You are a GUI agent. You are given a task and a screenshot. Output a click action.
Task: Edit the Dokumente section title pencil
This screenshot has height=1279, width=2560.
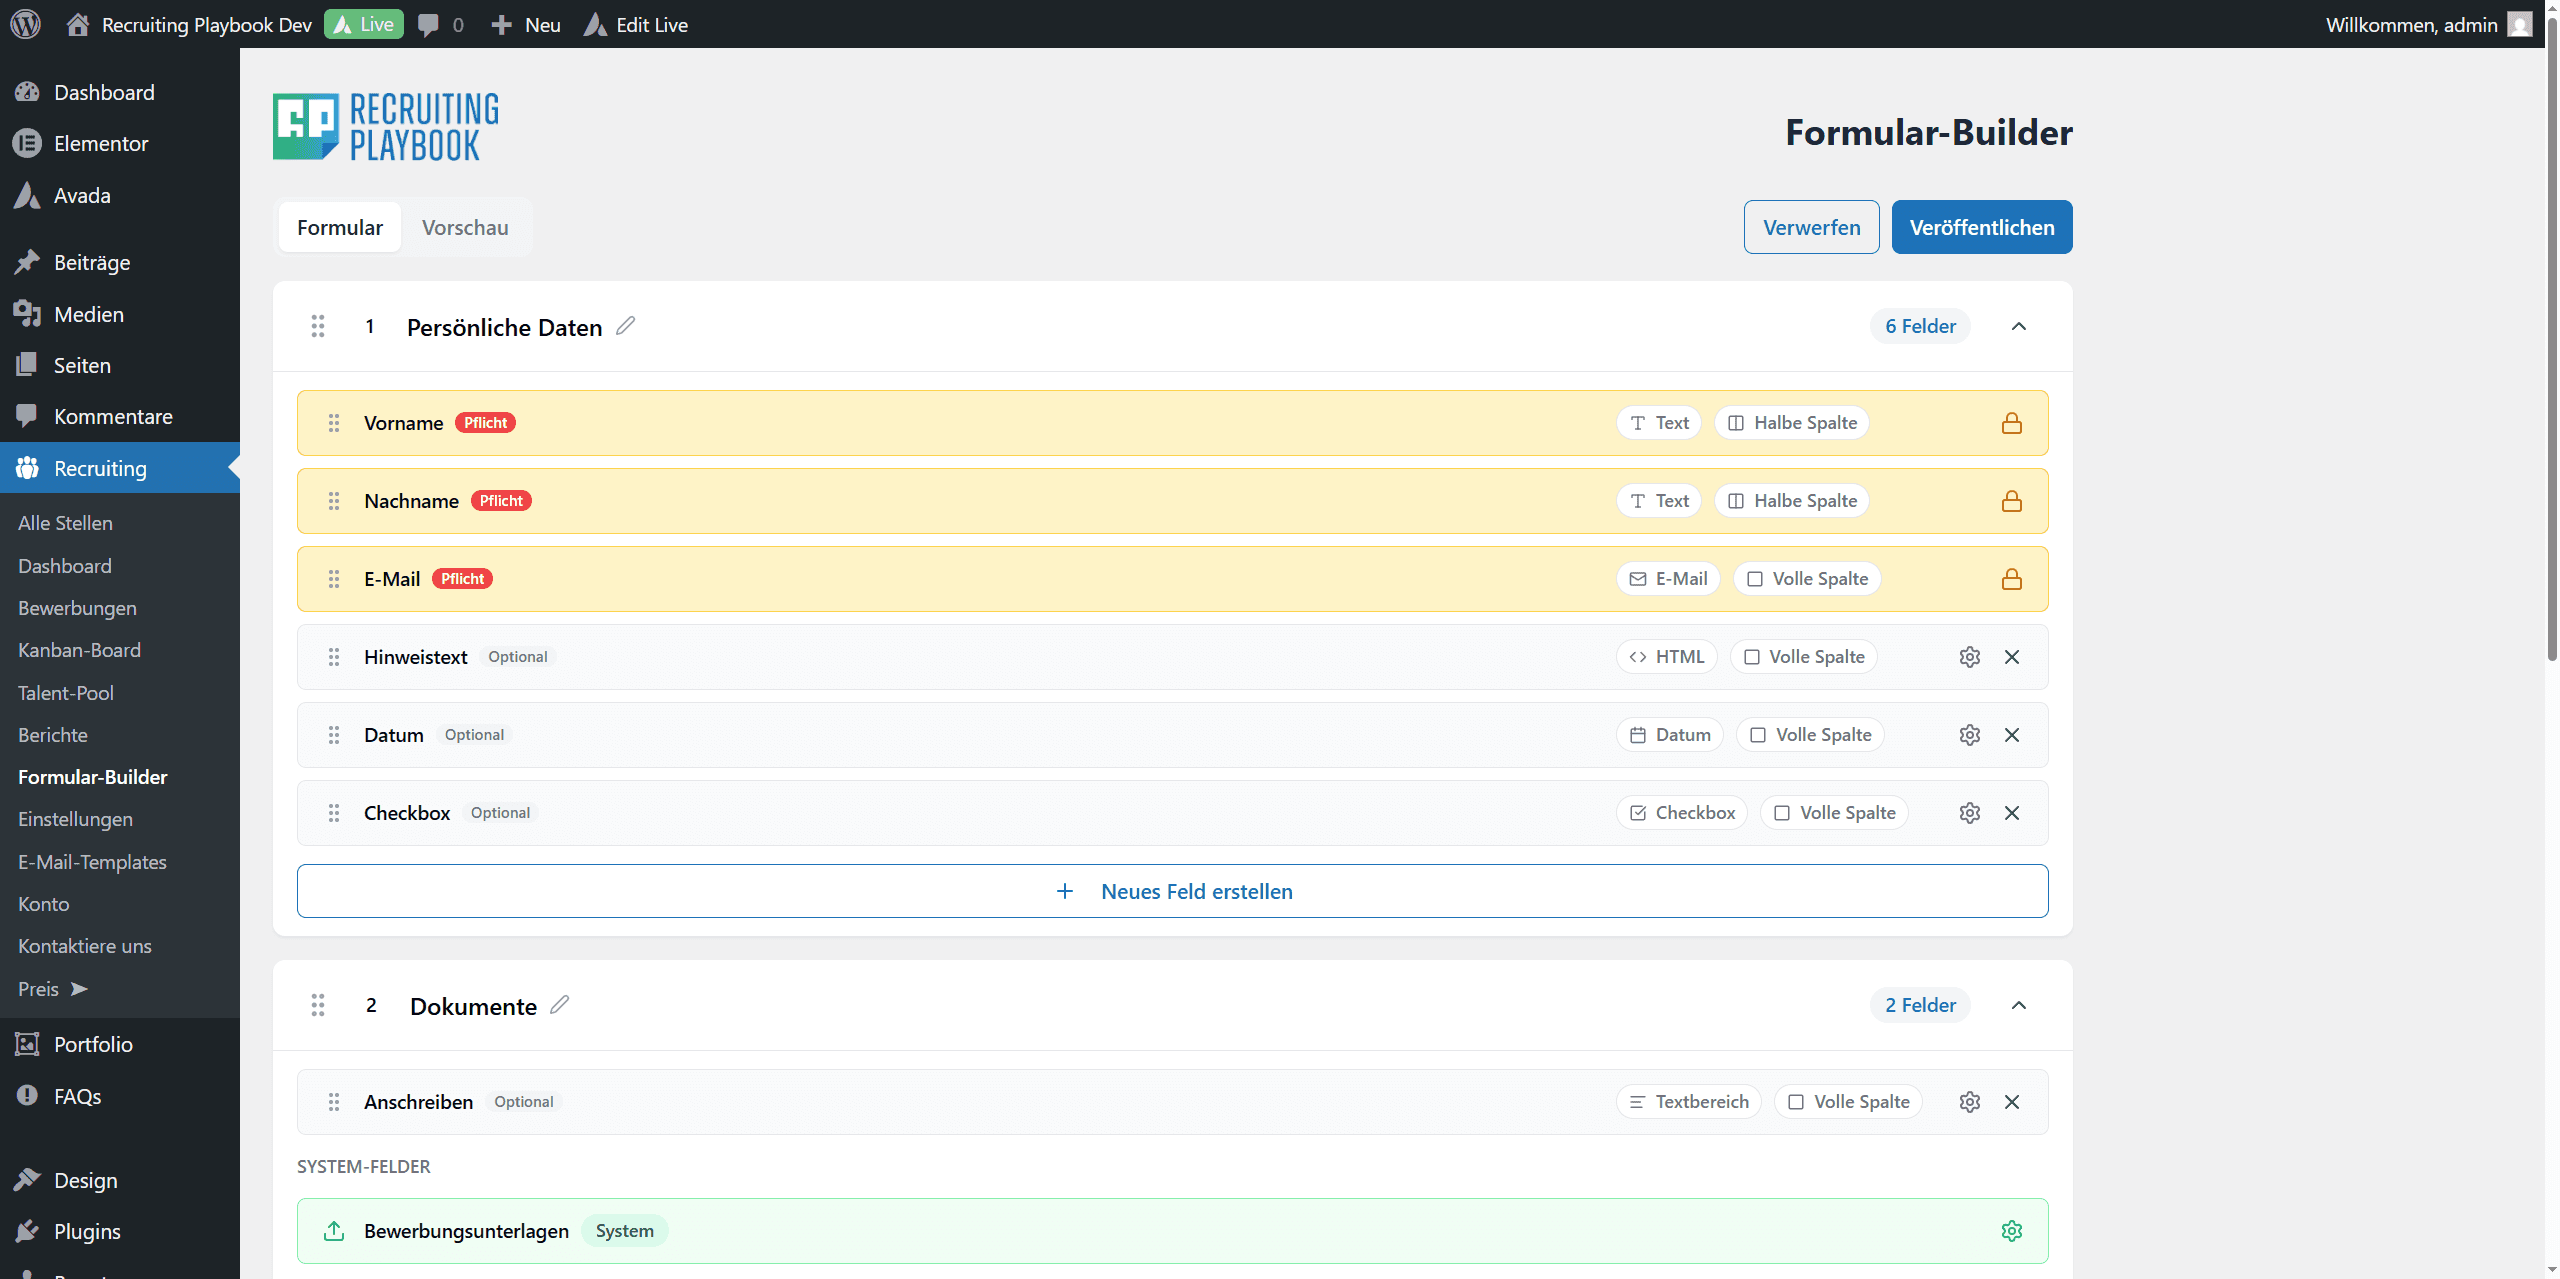point(560,1004)
